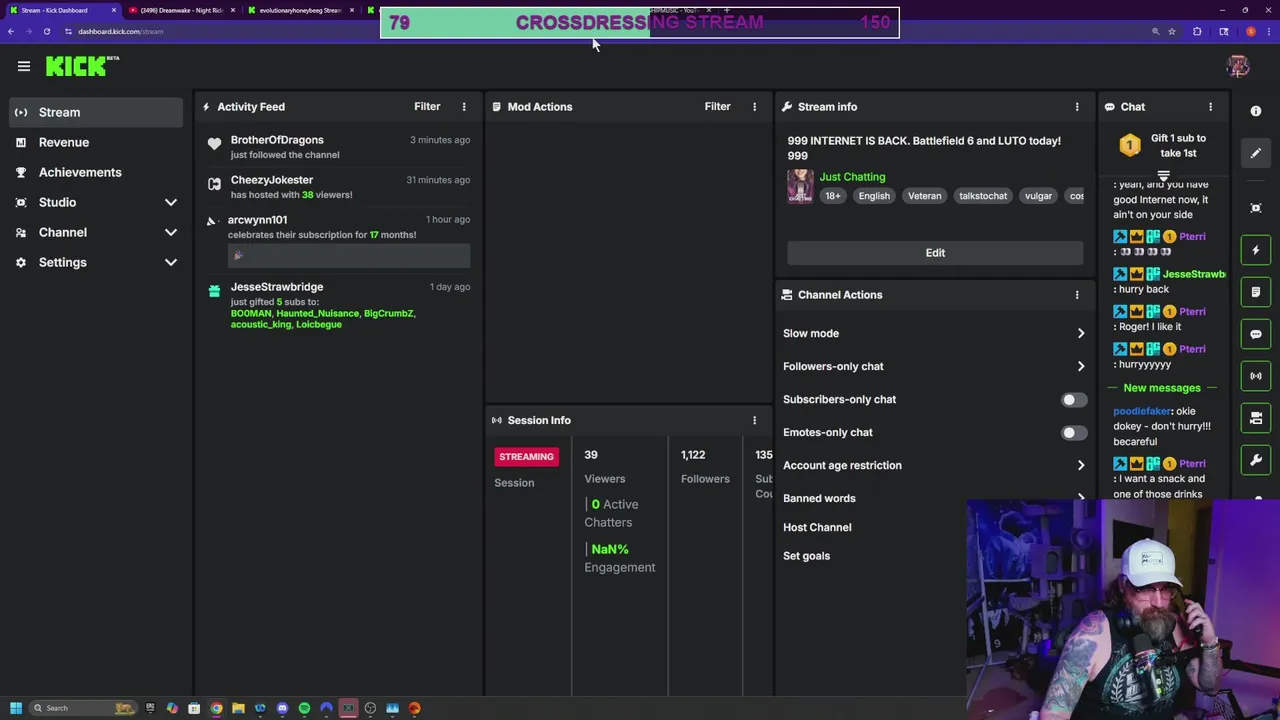Open Banned words options arrow

pos(1080,498)
